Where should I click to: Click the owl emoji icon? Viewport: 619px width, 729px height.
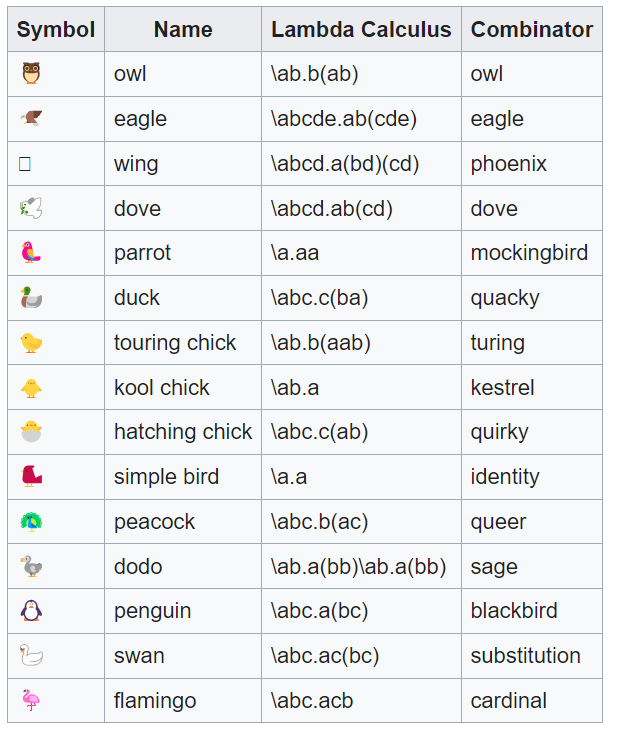[x=31, y=74]
